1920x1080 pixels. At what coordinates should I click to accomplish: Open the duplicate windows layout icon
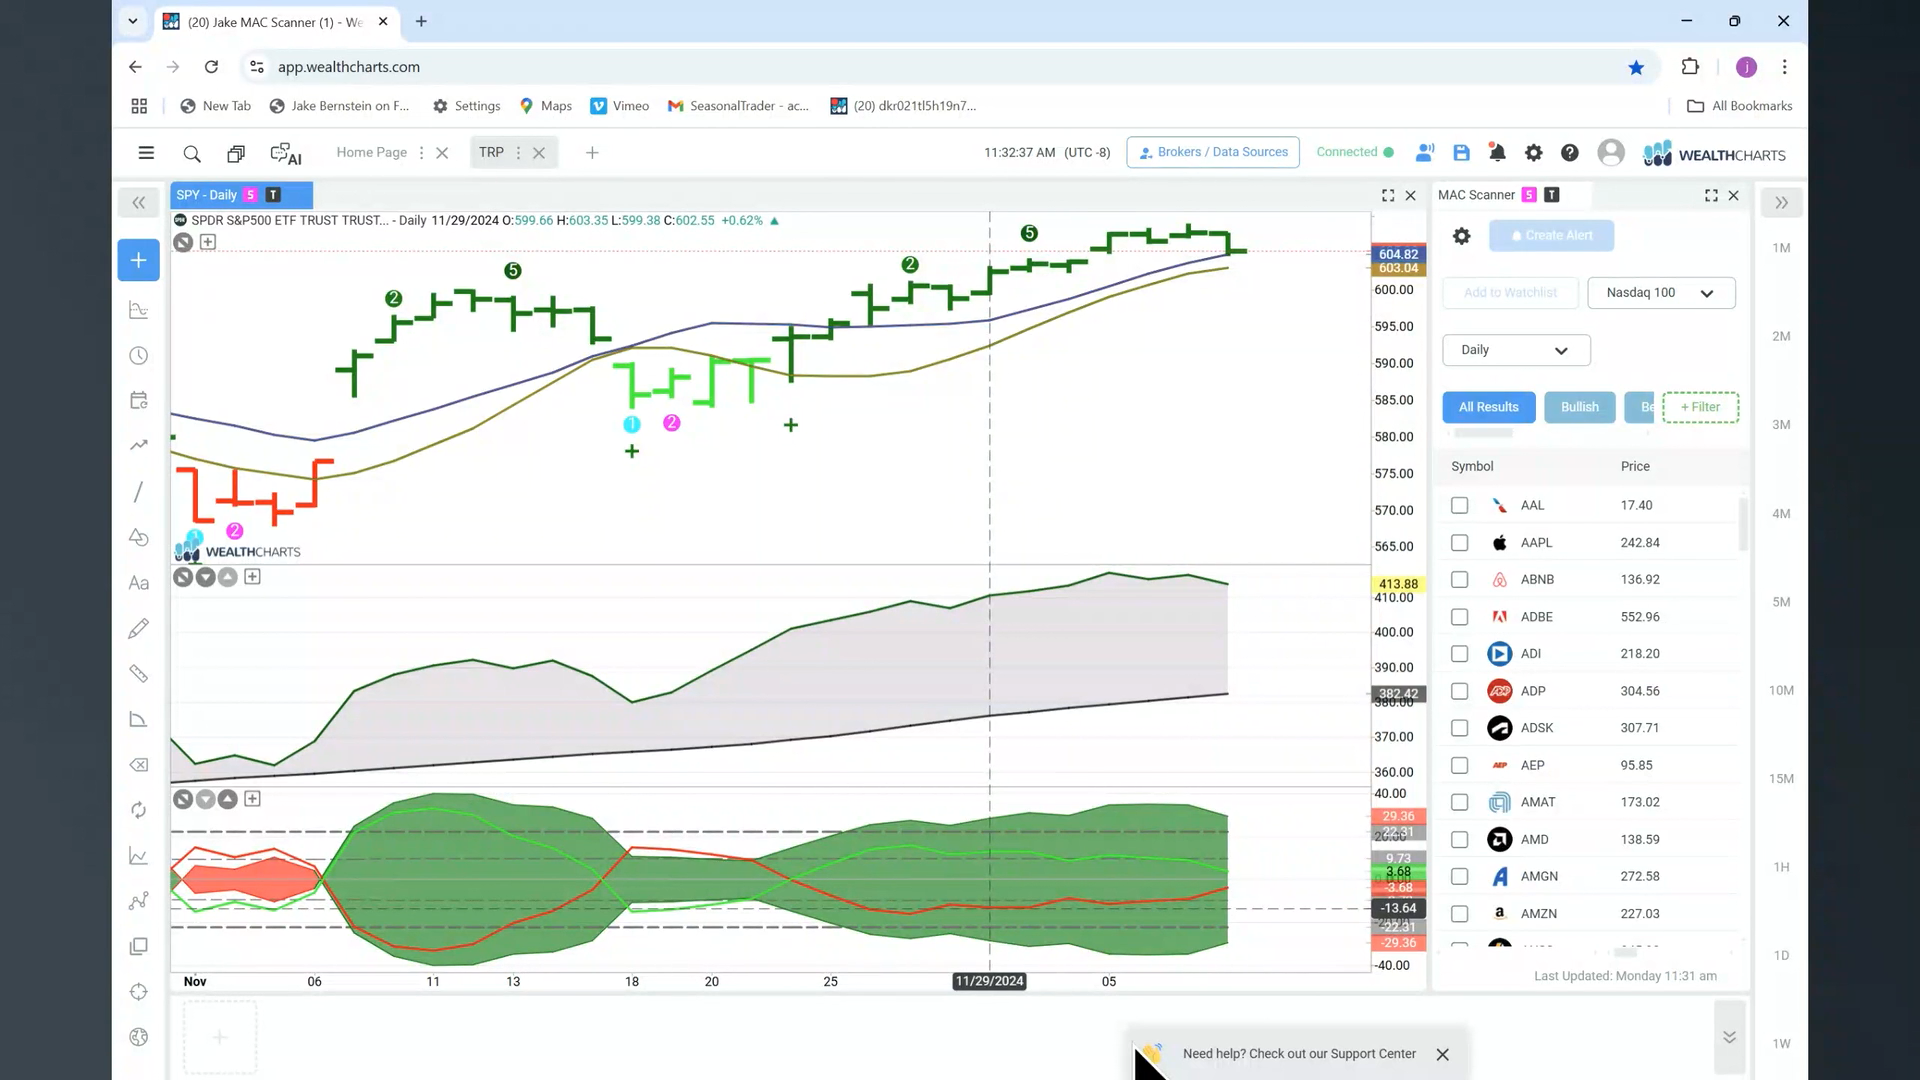[x=236, y=154]
